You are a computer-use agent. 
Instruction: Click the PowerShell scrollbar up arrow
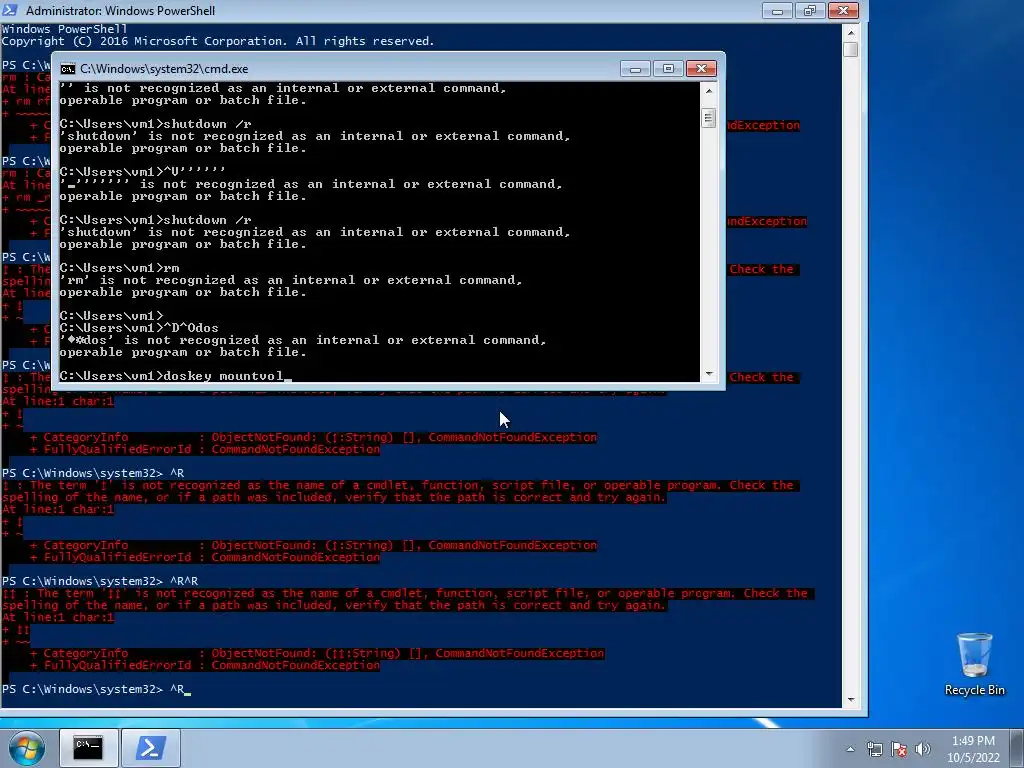click(x=850, y=31)
